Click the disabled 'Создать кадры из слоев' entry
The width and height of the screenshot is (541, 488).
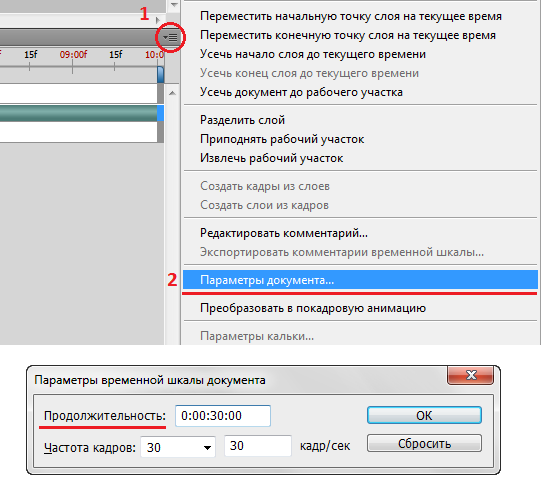pos(265,186)
